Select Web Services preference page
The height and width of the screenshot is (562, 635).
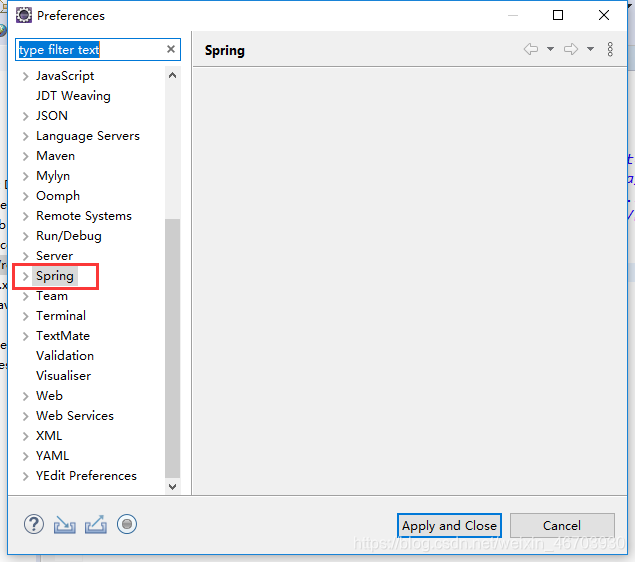[75, 415]
